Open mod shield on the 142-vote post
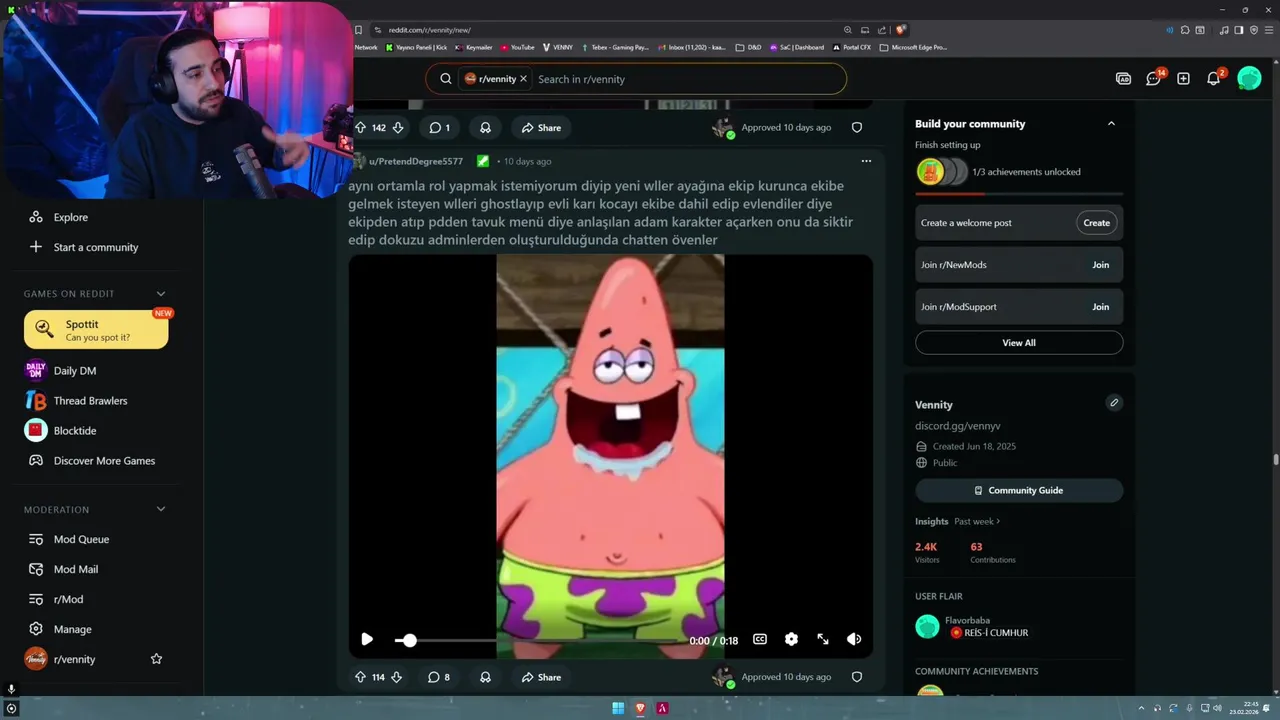The width and height of the screenshot is (1280, 720). (857, 128)
